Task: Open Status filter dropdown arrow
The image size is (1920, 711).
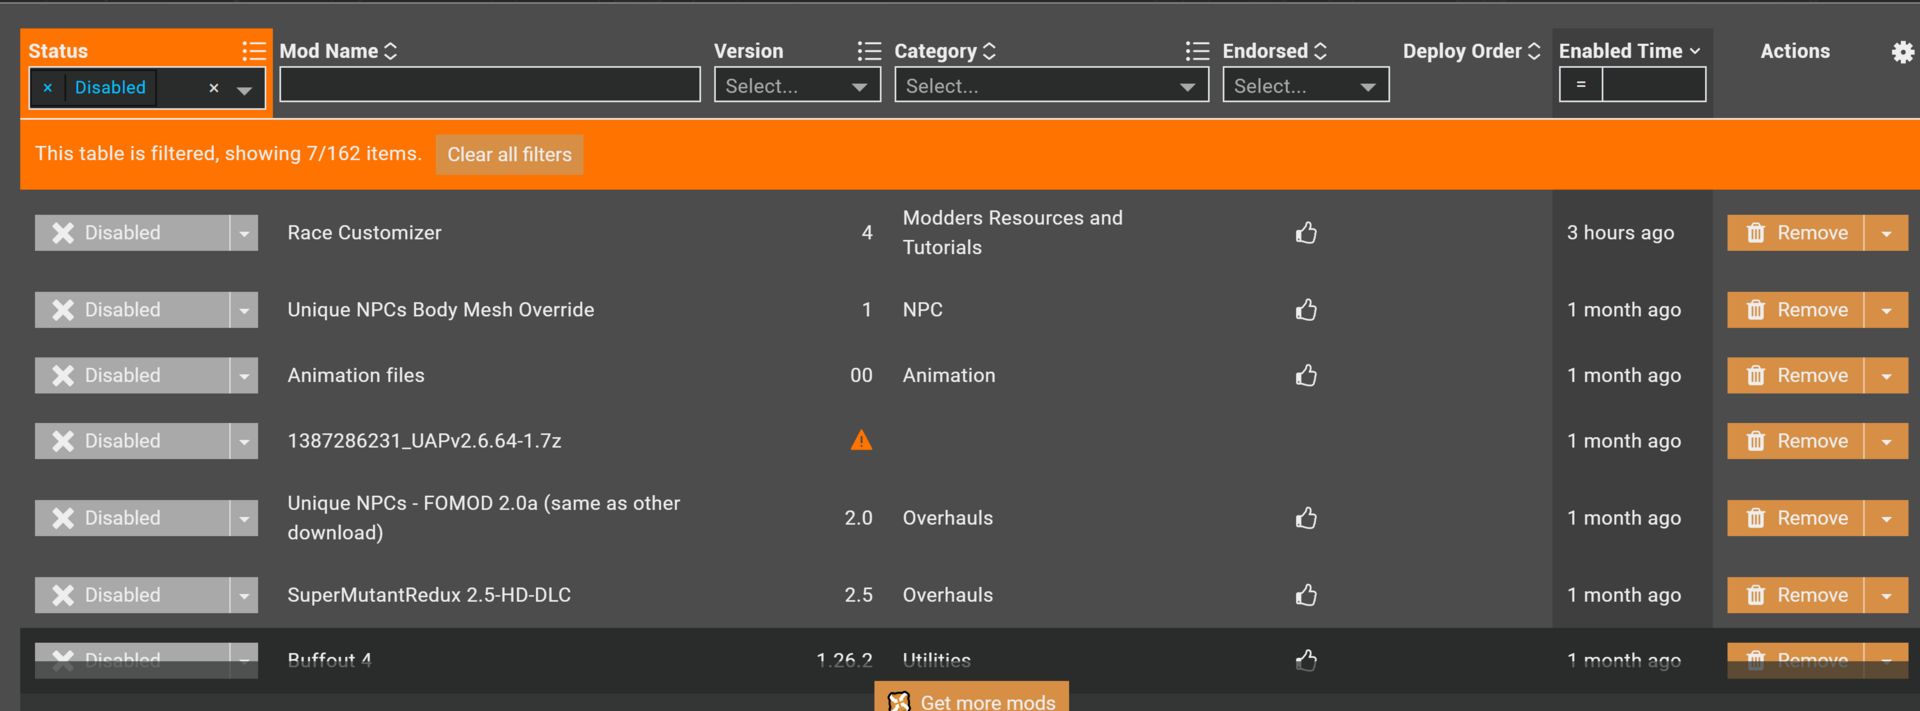Action: point(244,89)
